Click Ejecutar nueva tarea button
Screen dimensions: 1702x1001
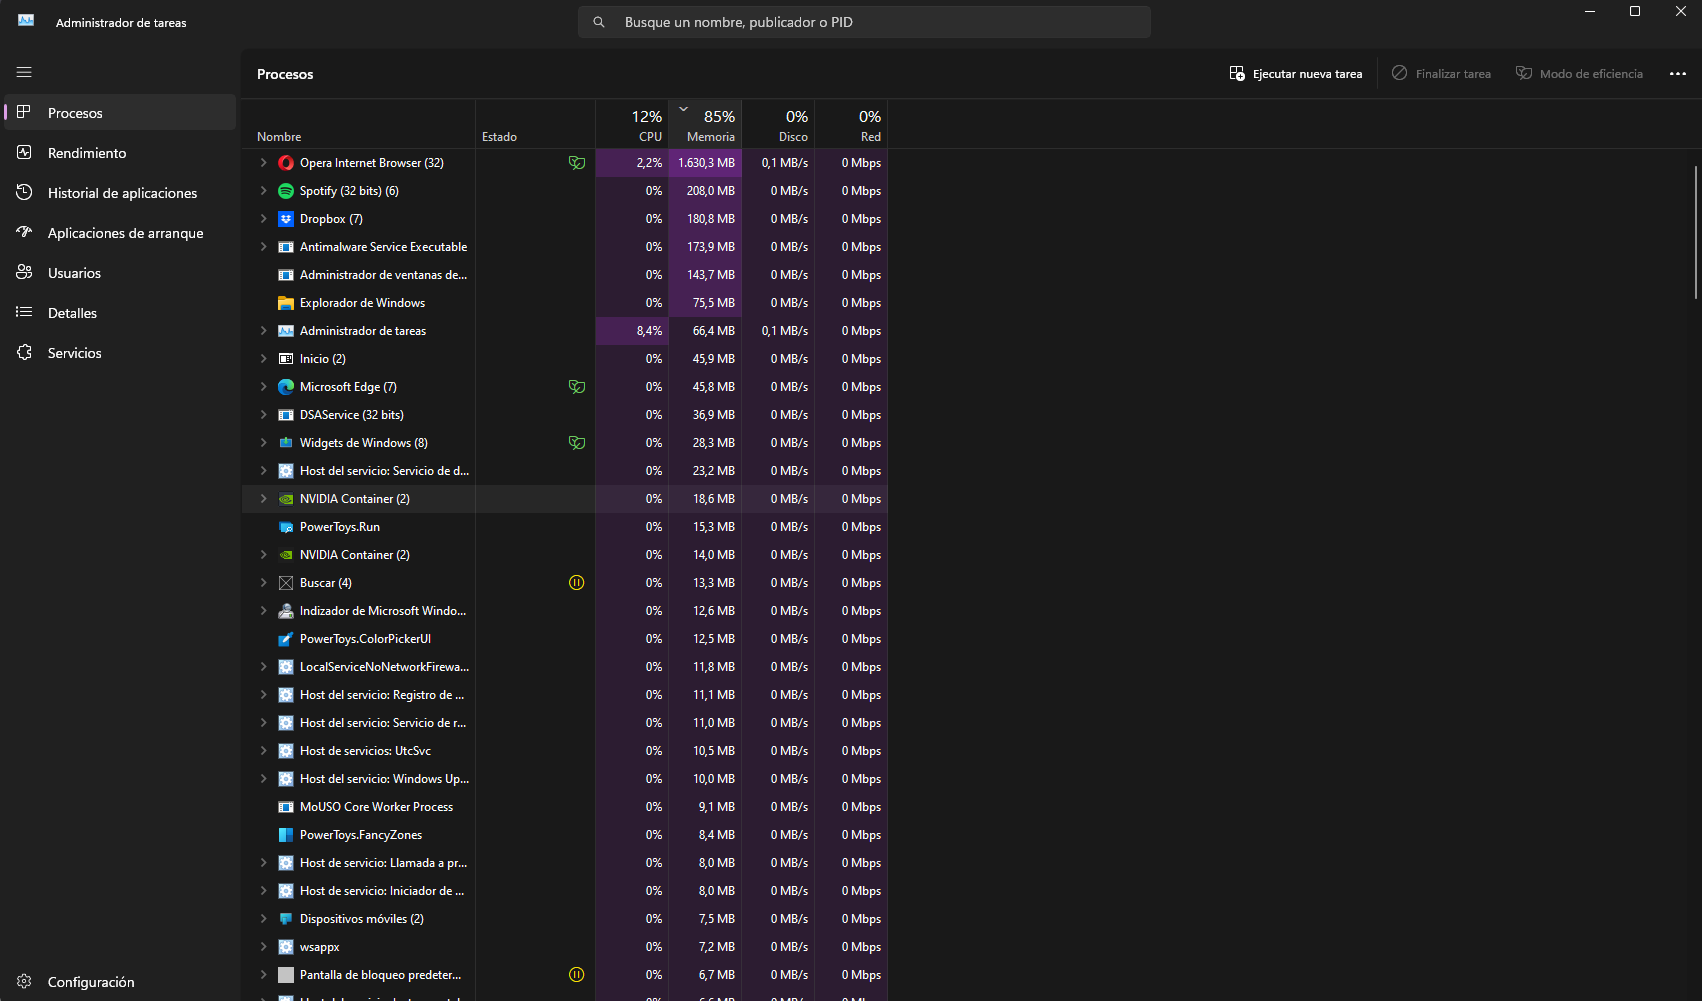coord(1296,74)
